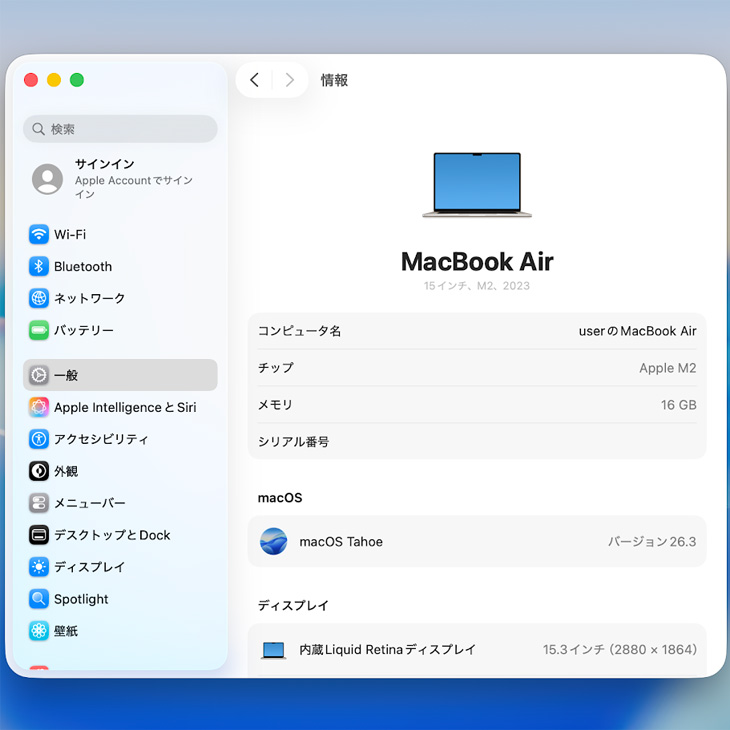Choose the 一般 sidebar item
The image size is (730, 730).
120,375
